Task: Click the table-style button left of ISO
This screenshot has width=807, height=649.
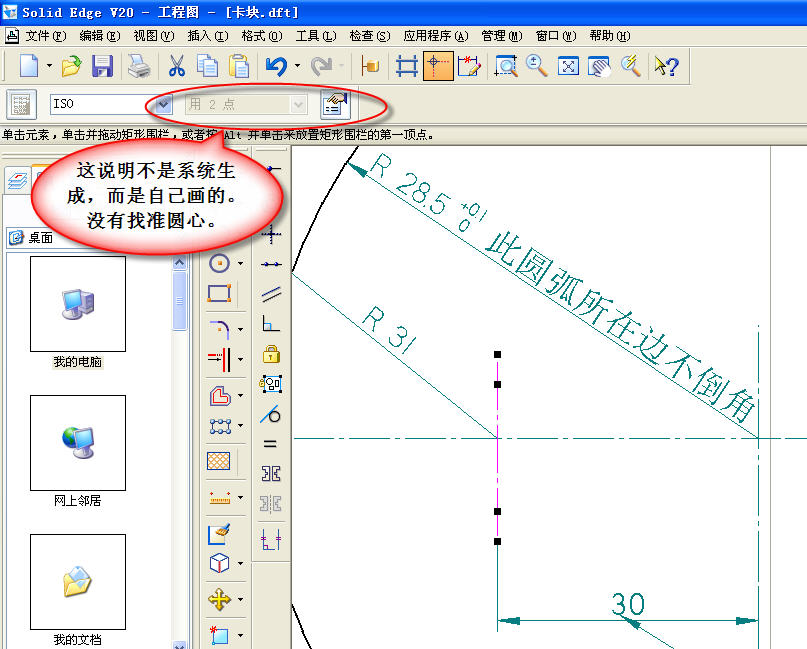Action: [21, 104]
